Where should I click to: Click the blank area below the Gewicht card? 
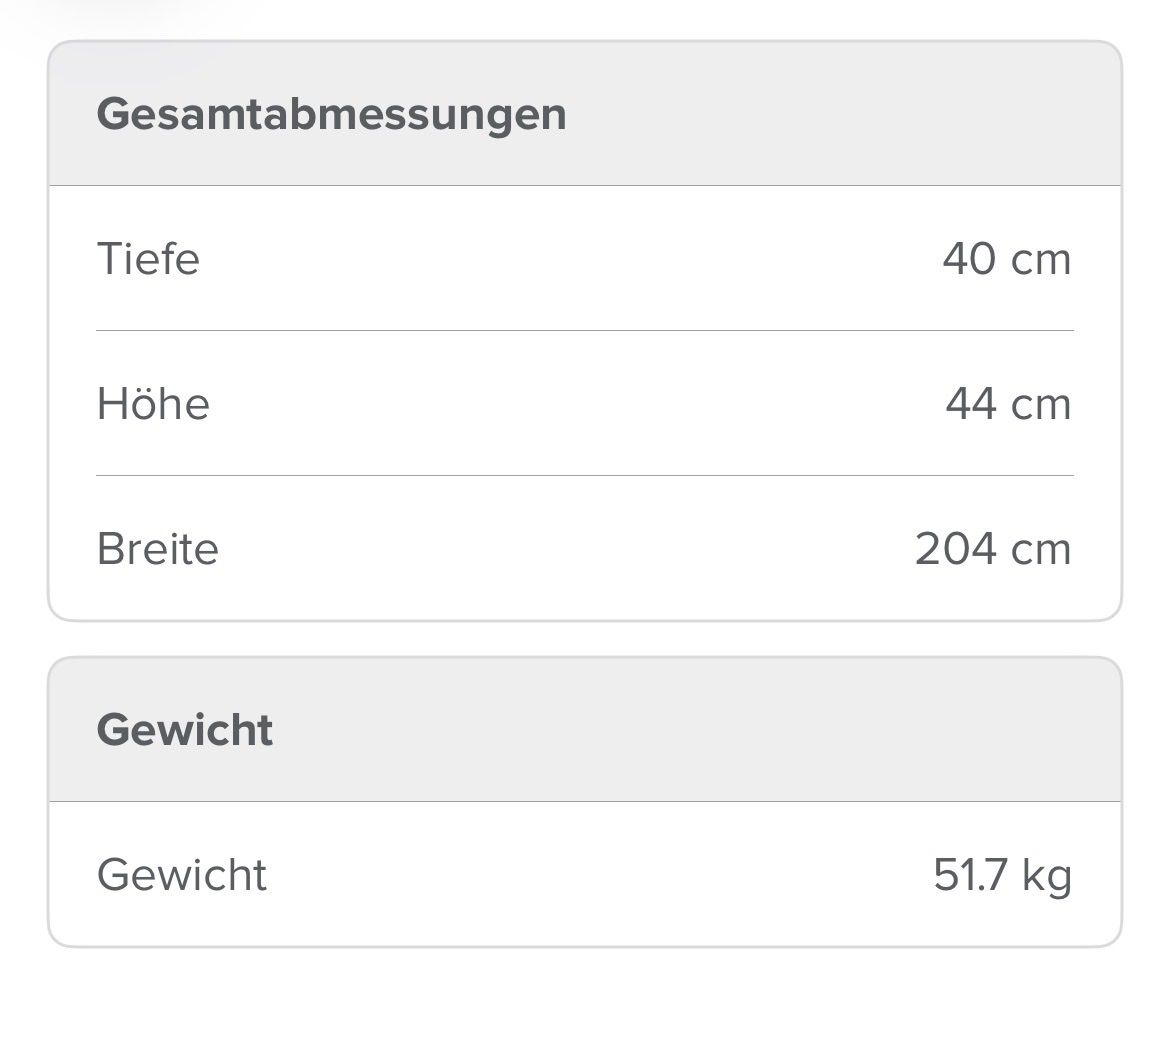(x=585, y=1000)
